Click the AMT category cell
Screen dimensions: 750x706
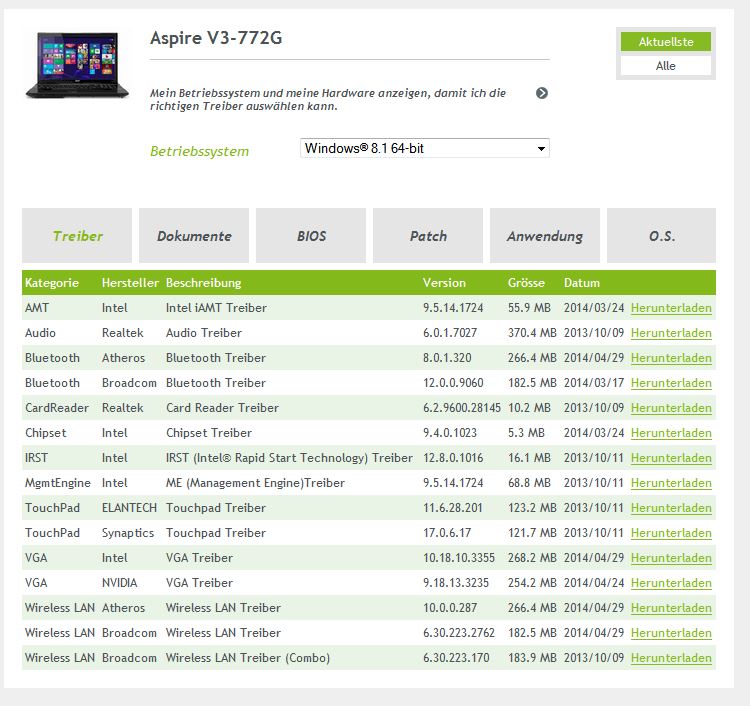(36, 308)
